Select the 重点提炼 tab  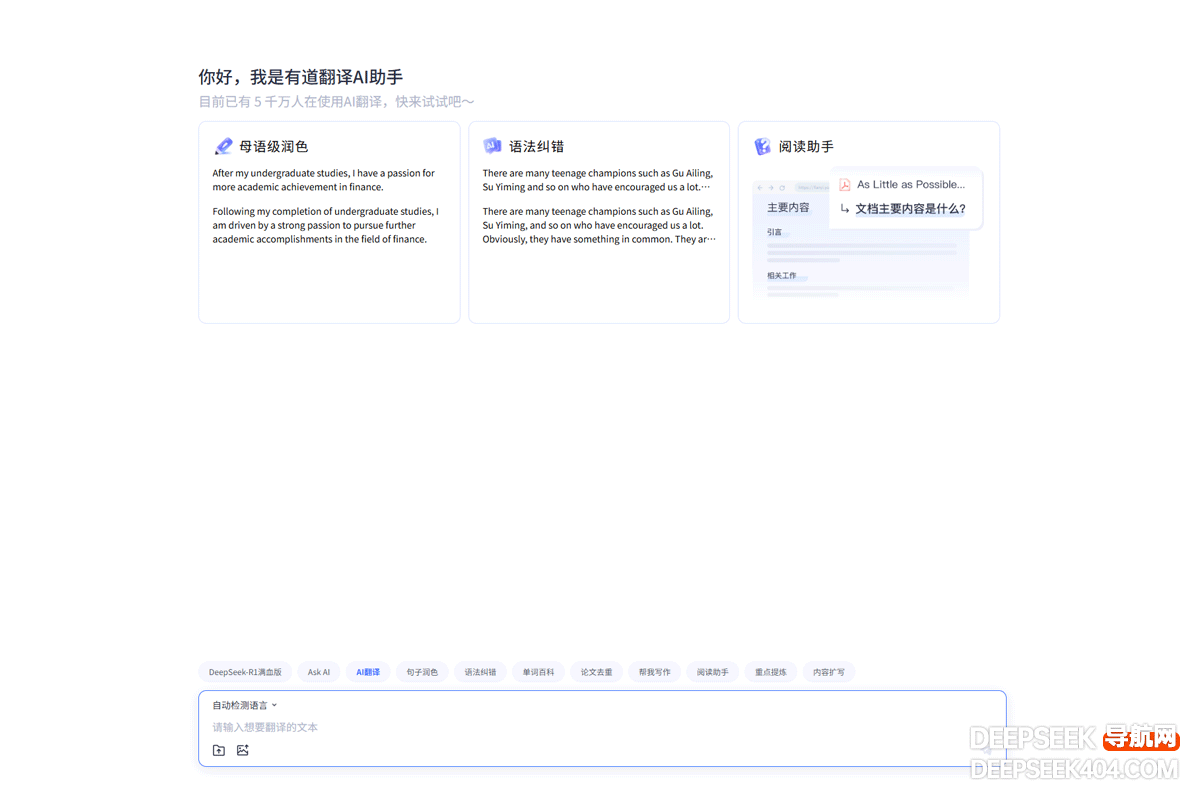tap(770, 672)
